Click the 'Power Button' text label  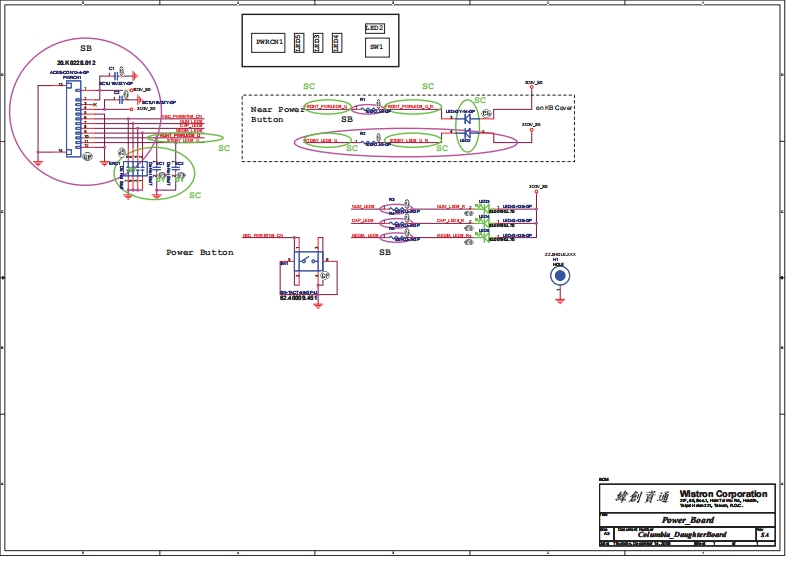(199, 253)
